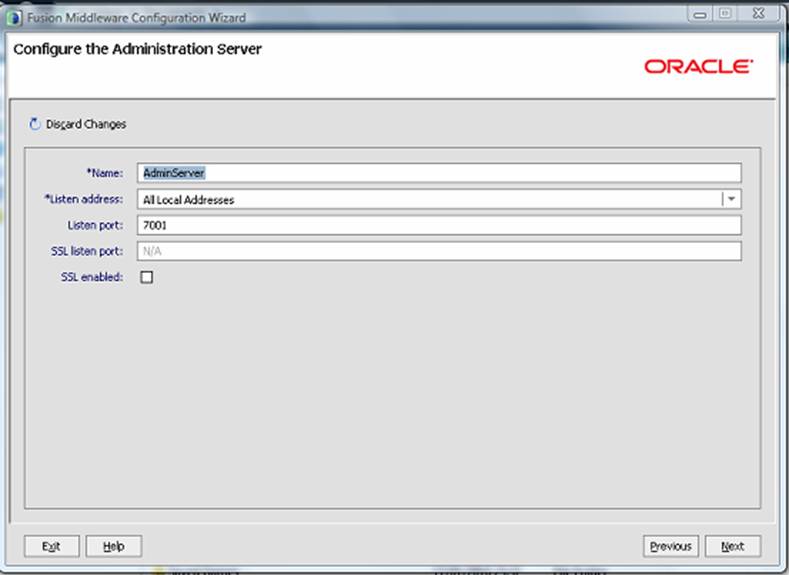Viewport: 789px width, 575px height.
Task: Click the Oracle logo
Action: click(x=698, y=66)
